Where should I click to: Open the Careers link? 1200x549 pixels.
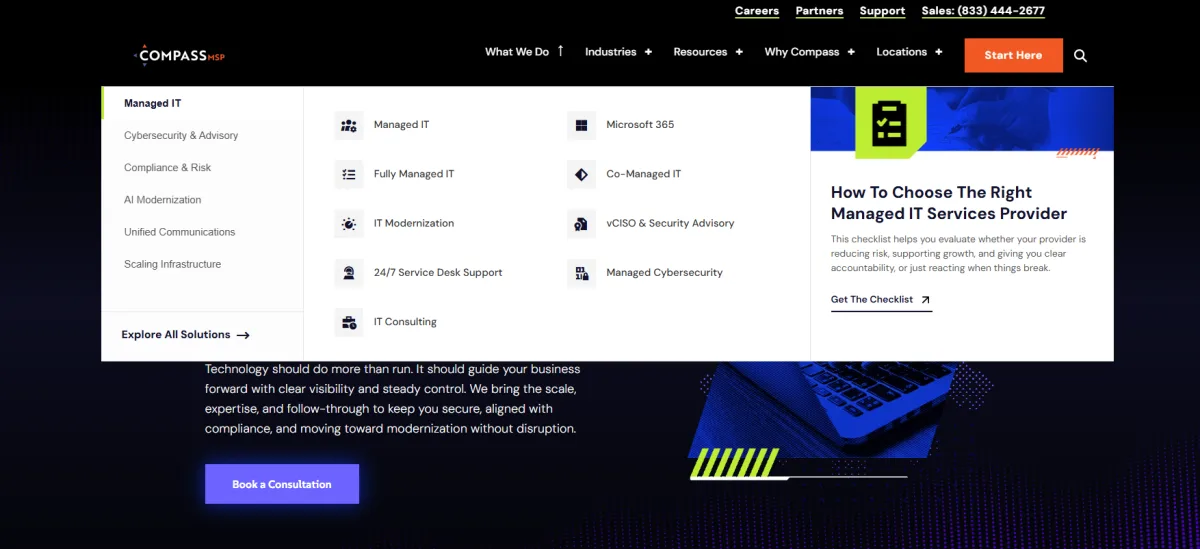tap(757, 11)
